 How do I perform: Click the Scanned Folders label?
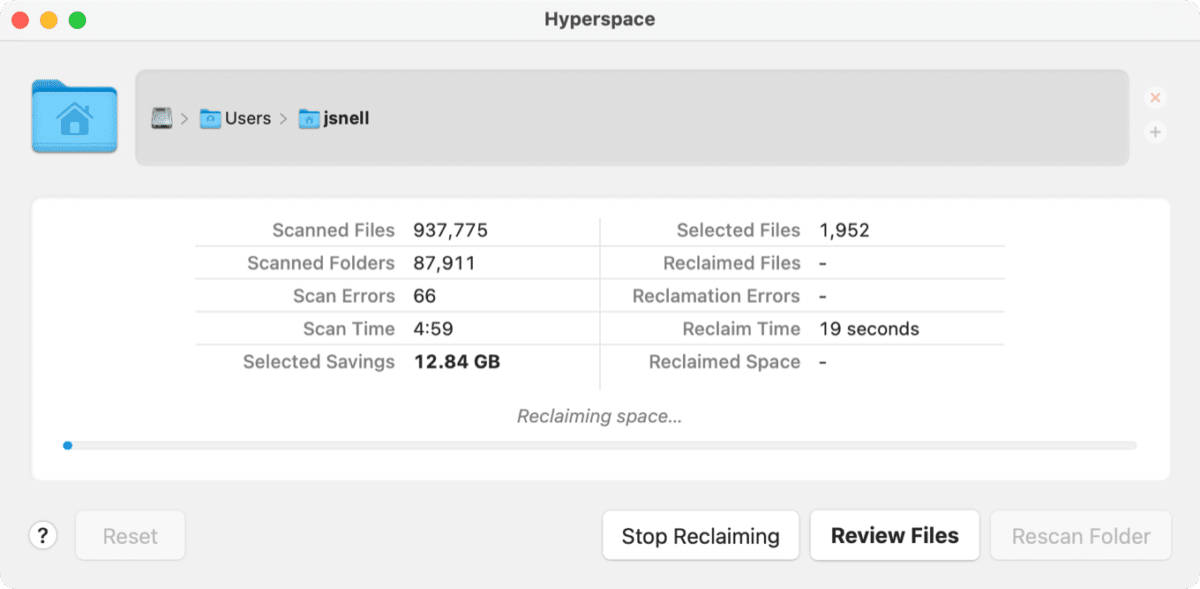click(321, 264)
